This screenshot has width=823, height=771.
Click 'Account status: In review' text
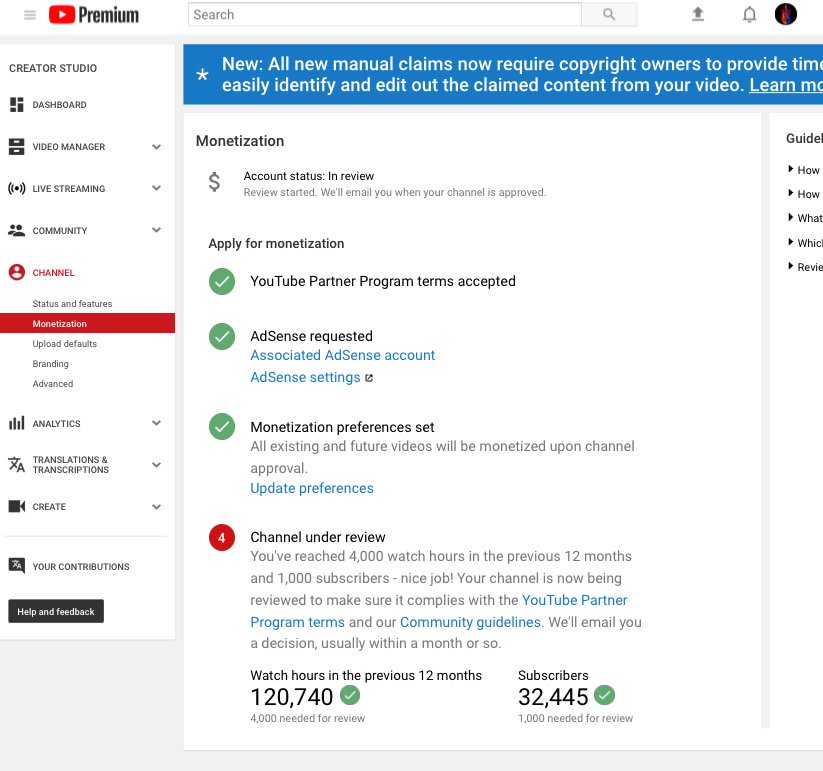click(309, 176)
